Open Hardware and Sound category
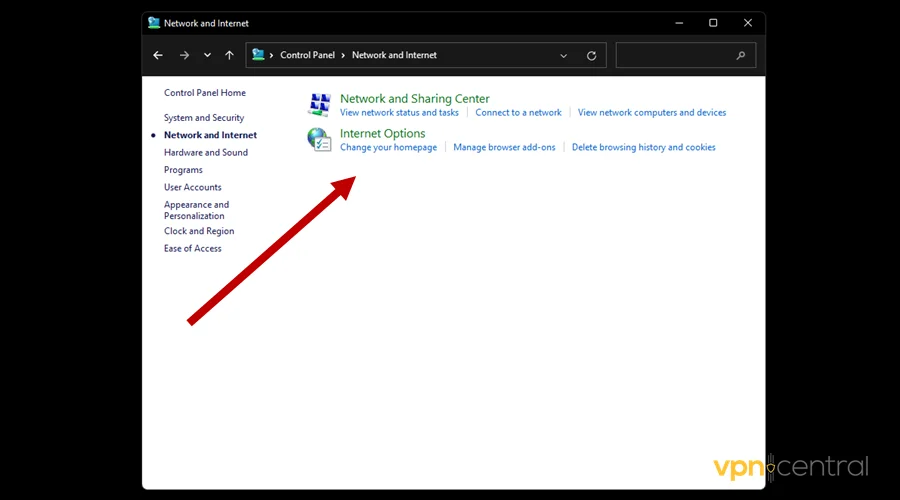This screenshot has width=900, height=500. click(206, 152)
